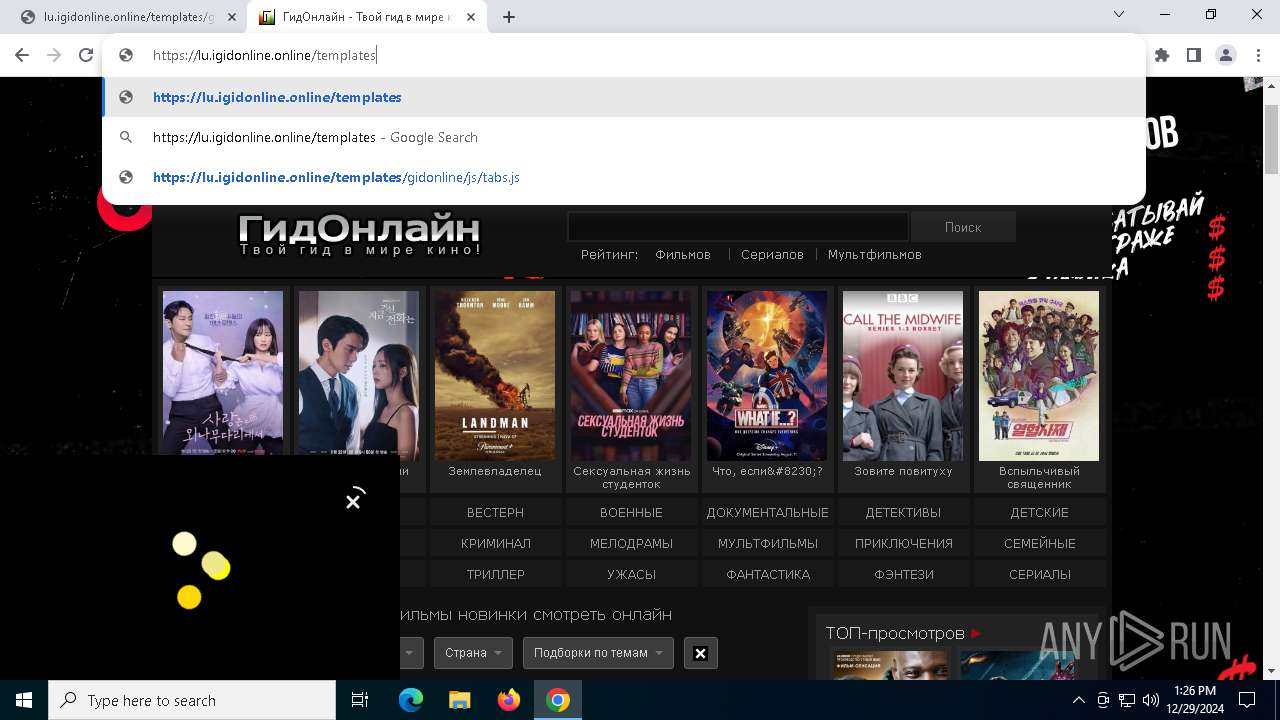Select the ДЕТЕКТИВЫ genre

point(903,512)
